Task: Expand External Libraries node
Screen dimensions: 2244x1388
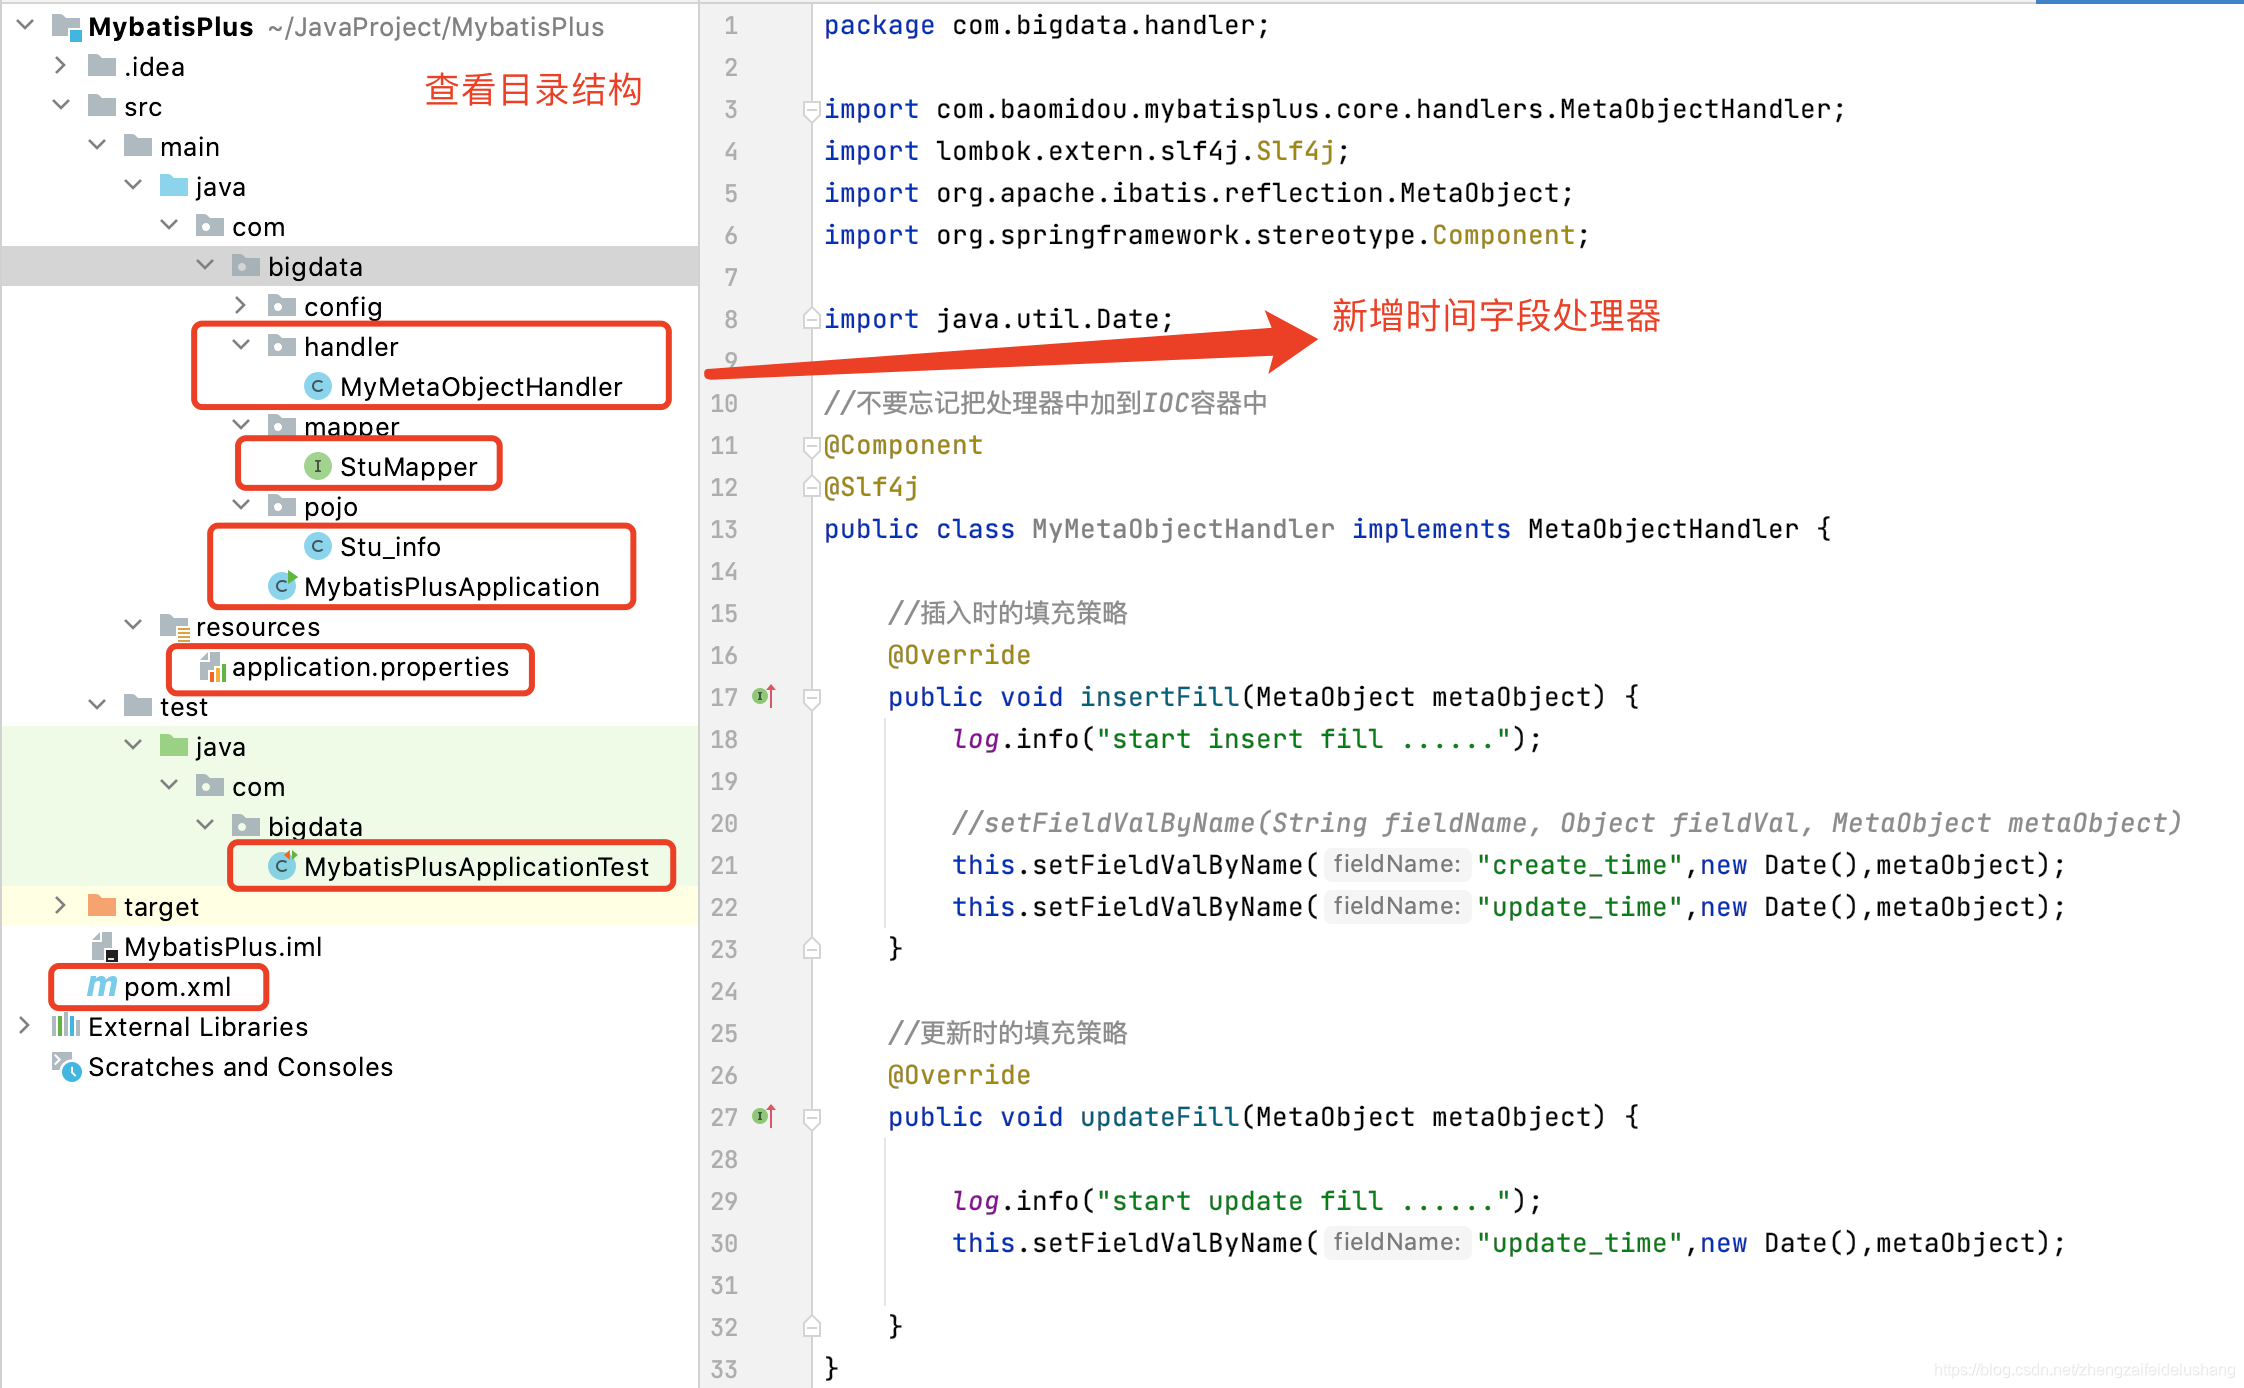Action: [26, 1025]
